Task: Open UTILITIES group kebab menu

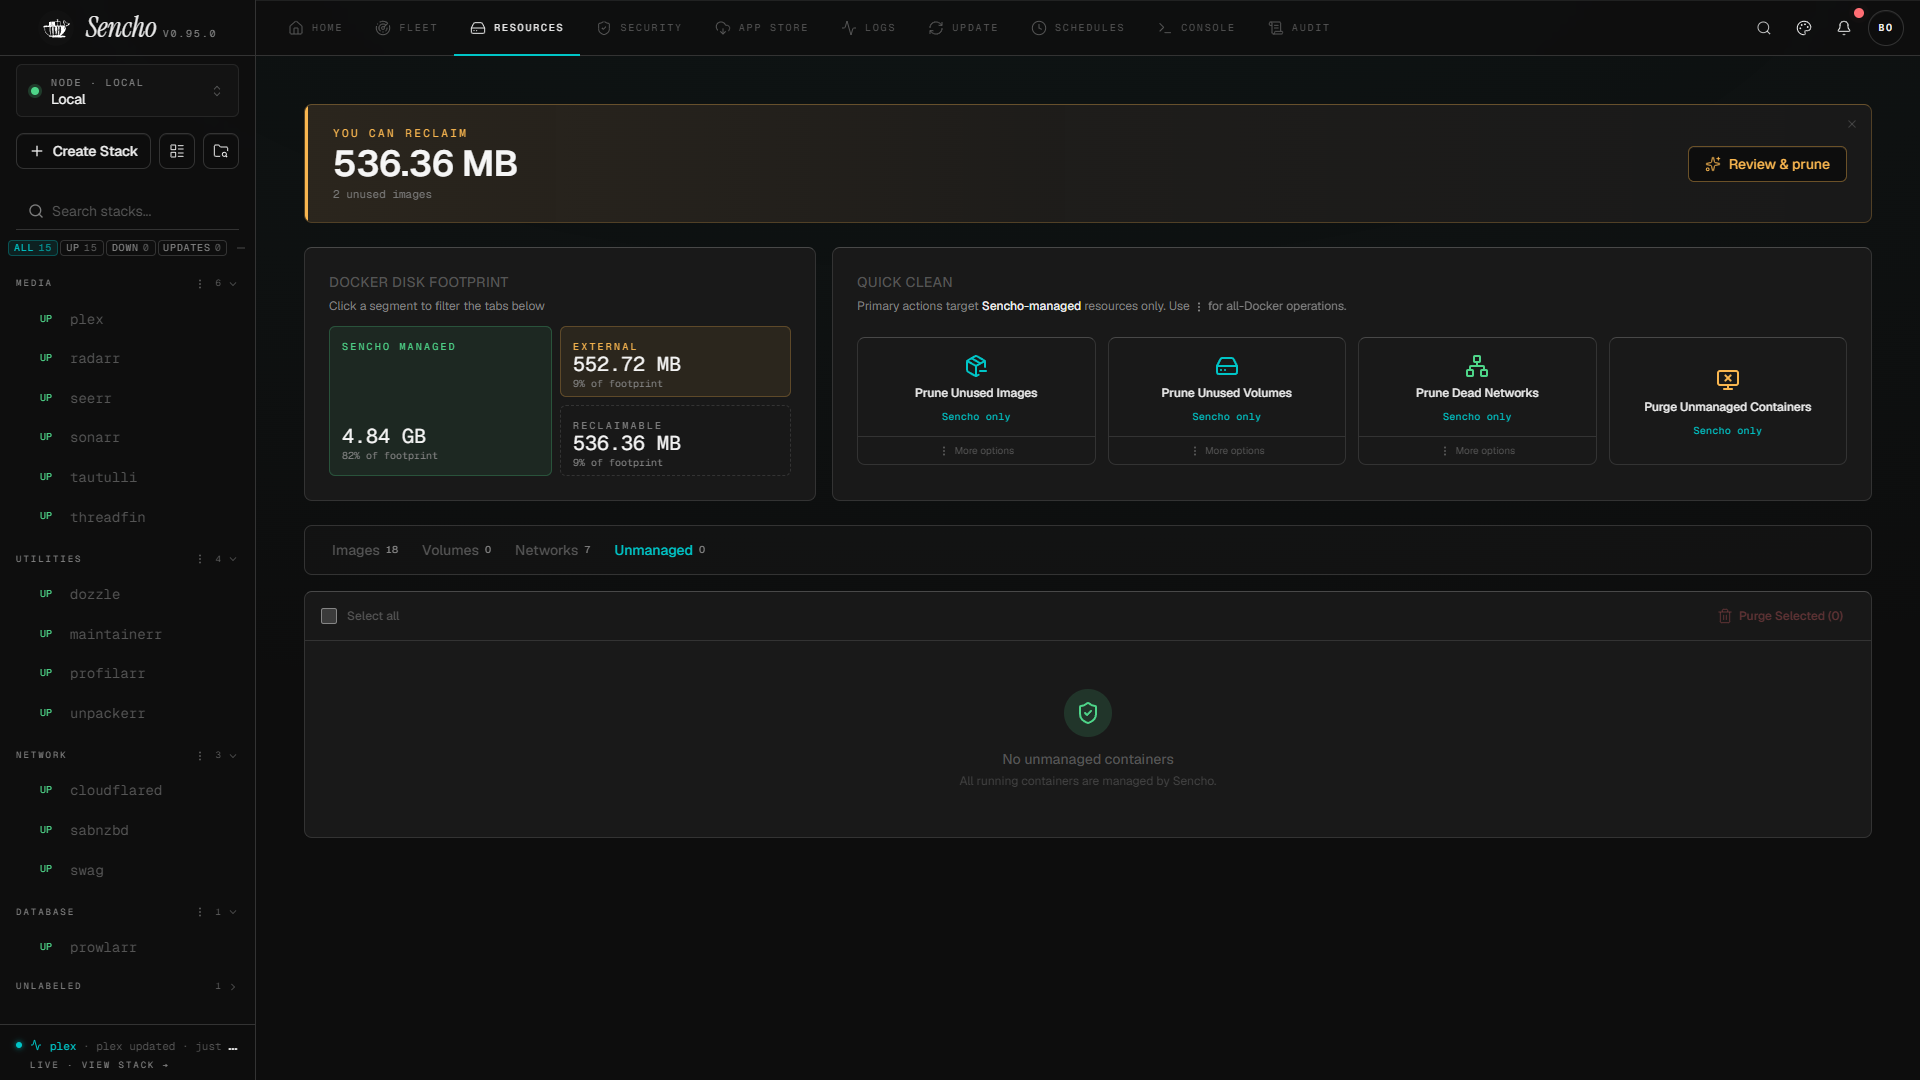Action: pyautogui.click(x=200, y=559)
